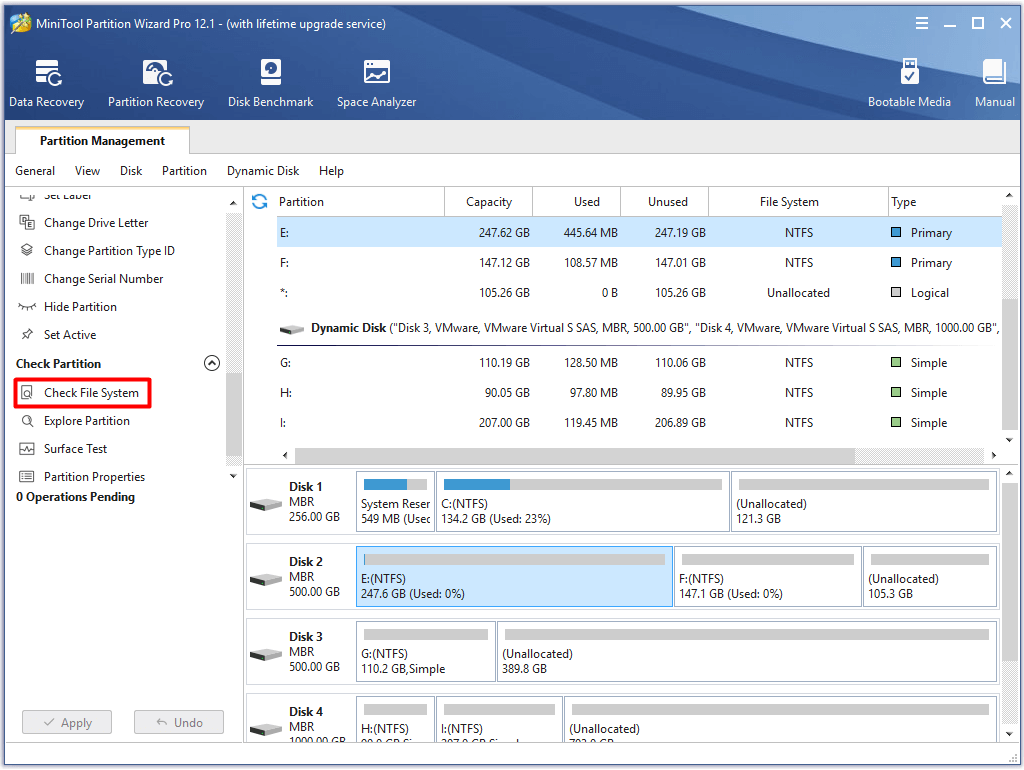Screen dimensions: 1024x770
Task: Select the E: partition row
Action: (639, 233)
